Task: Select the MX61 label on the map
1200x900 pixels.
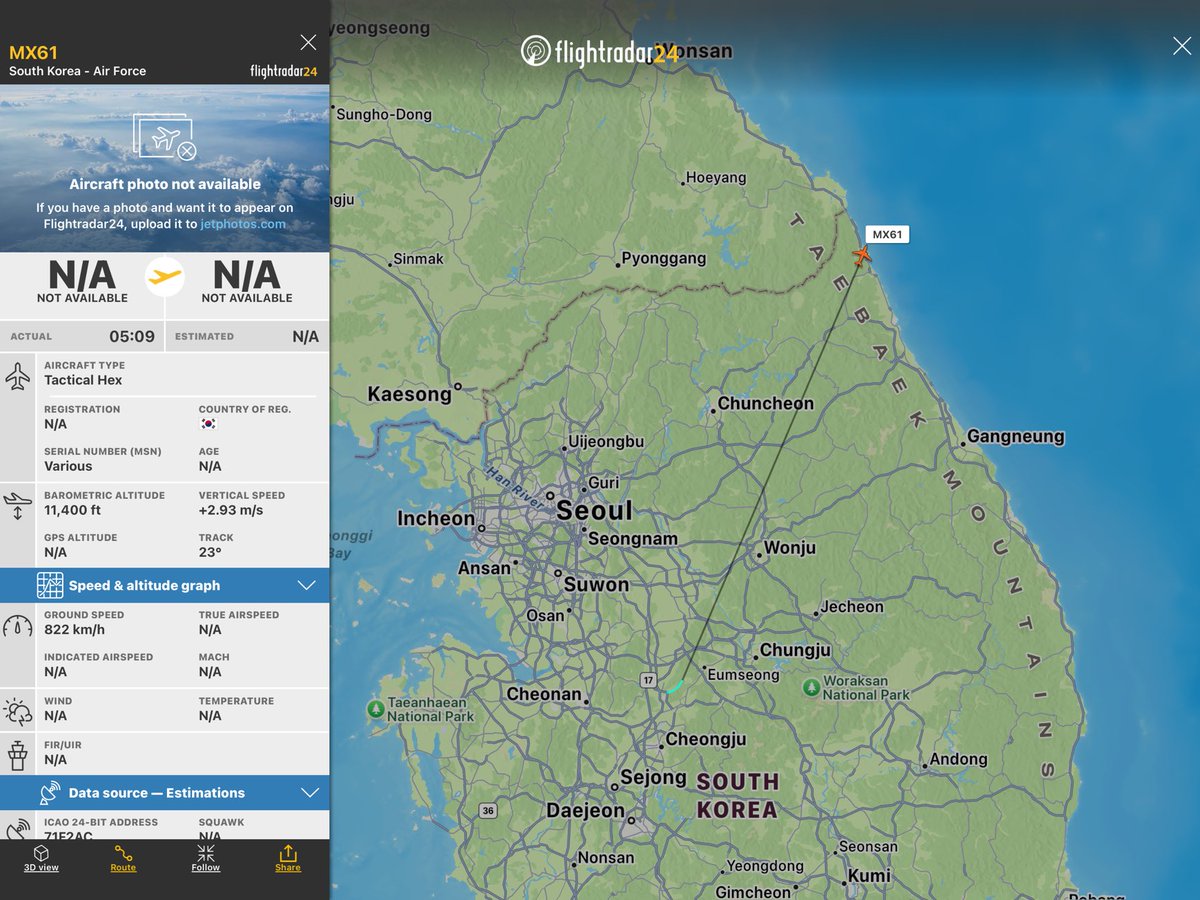Action: pos(887,235)
